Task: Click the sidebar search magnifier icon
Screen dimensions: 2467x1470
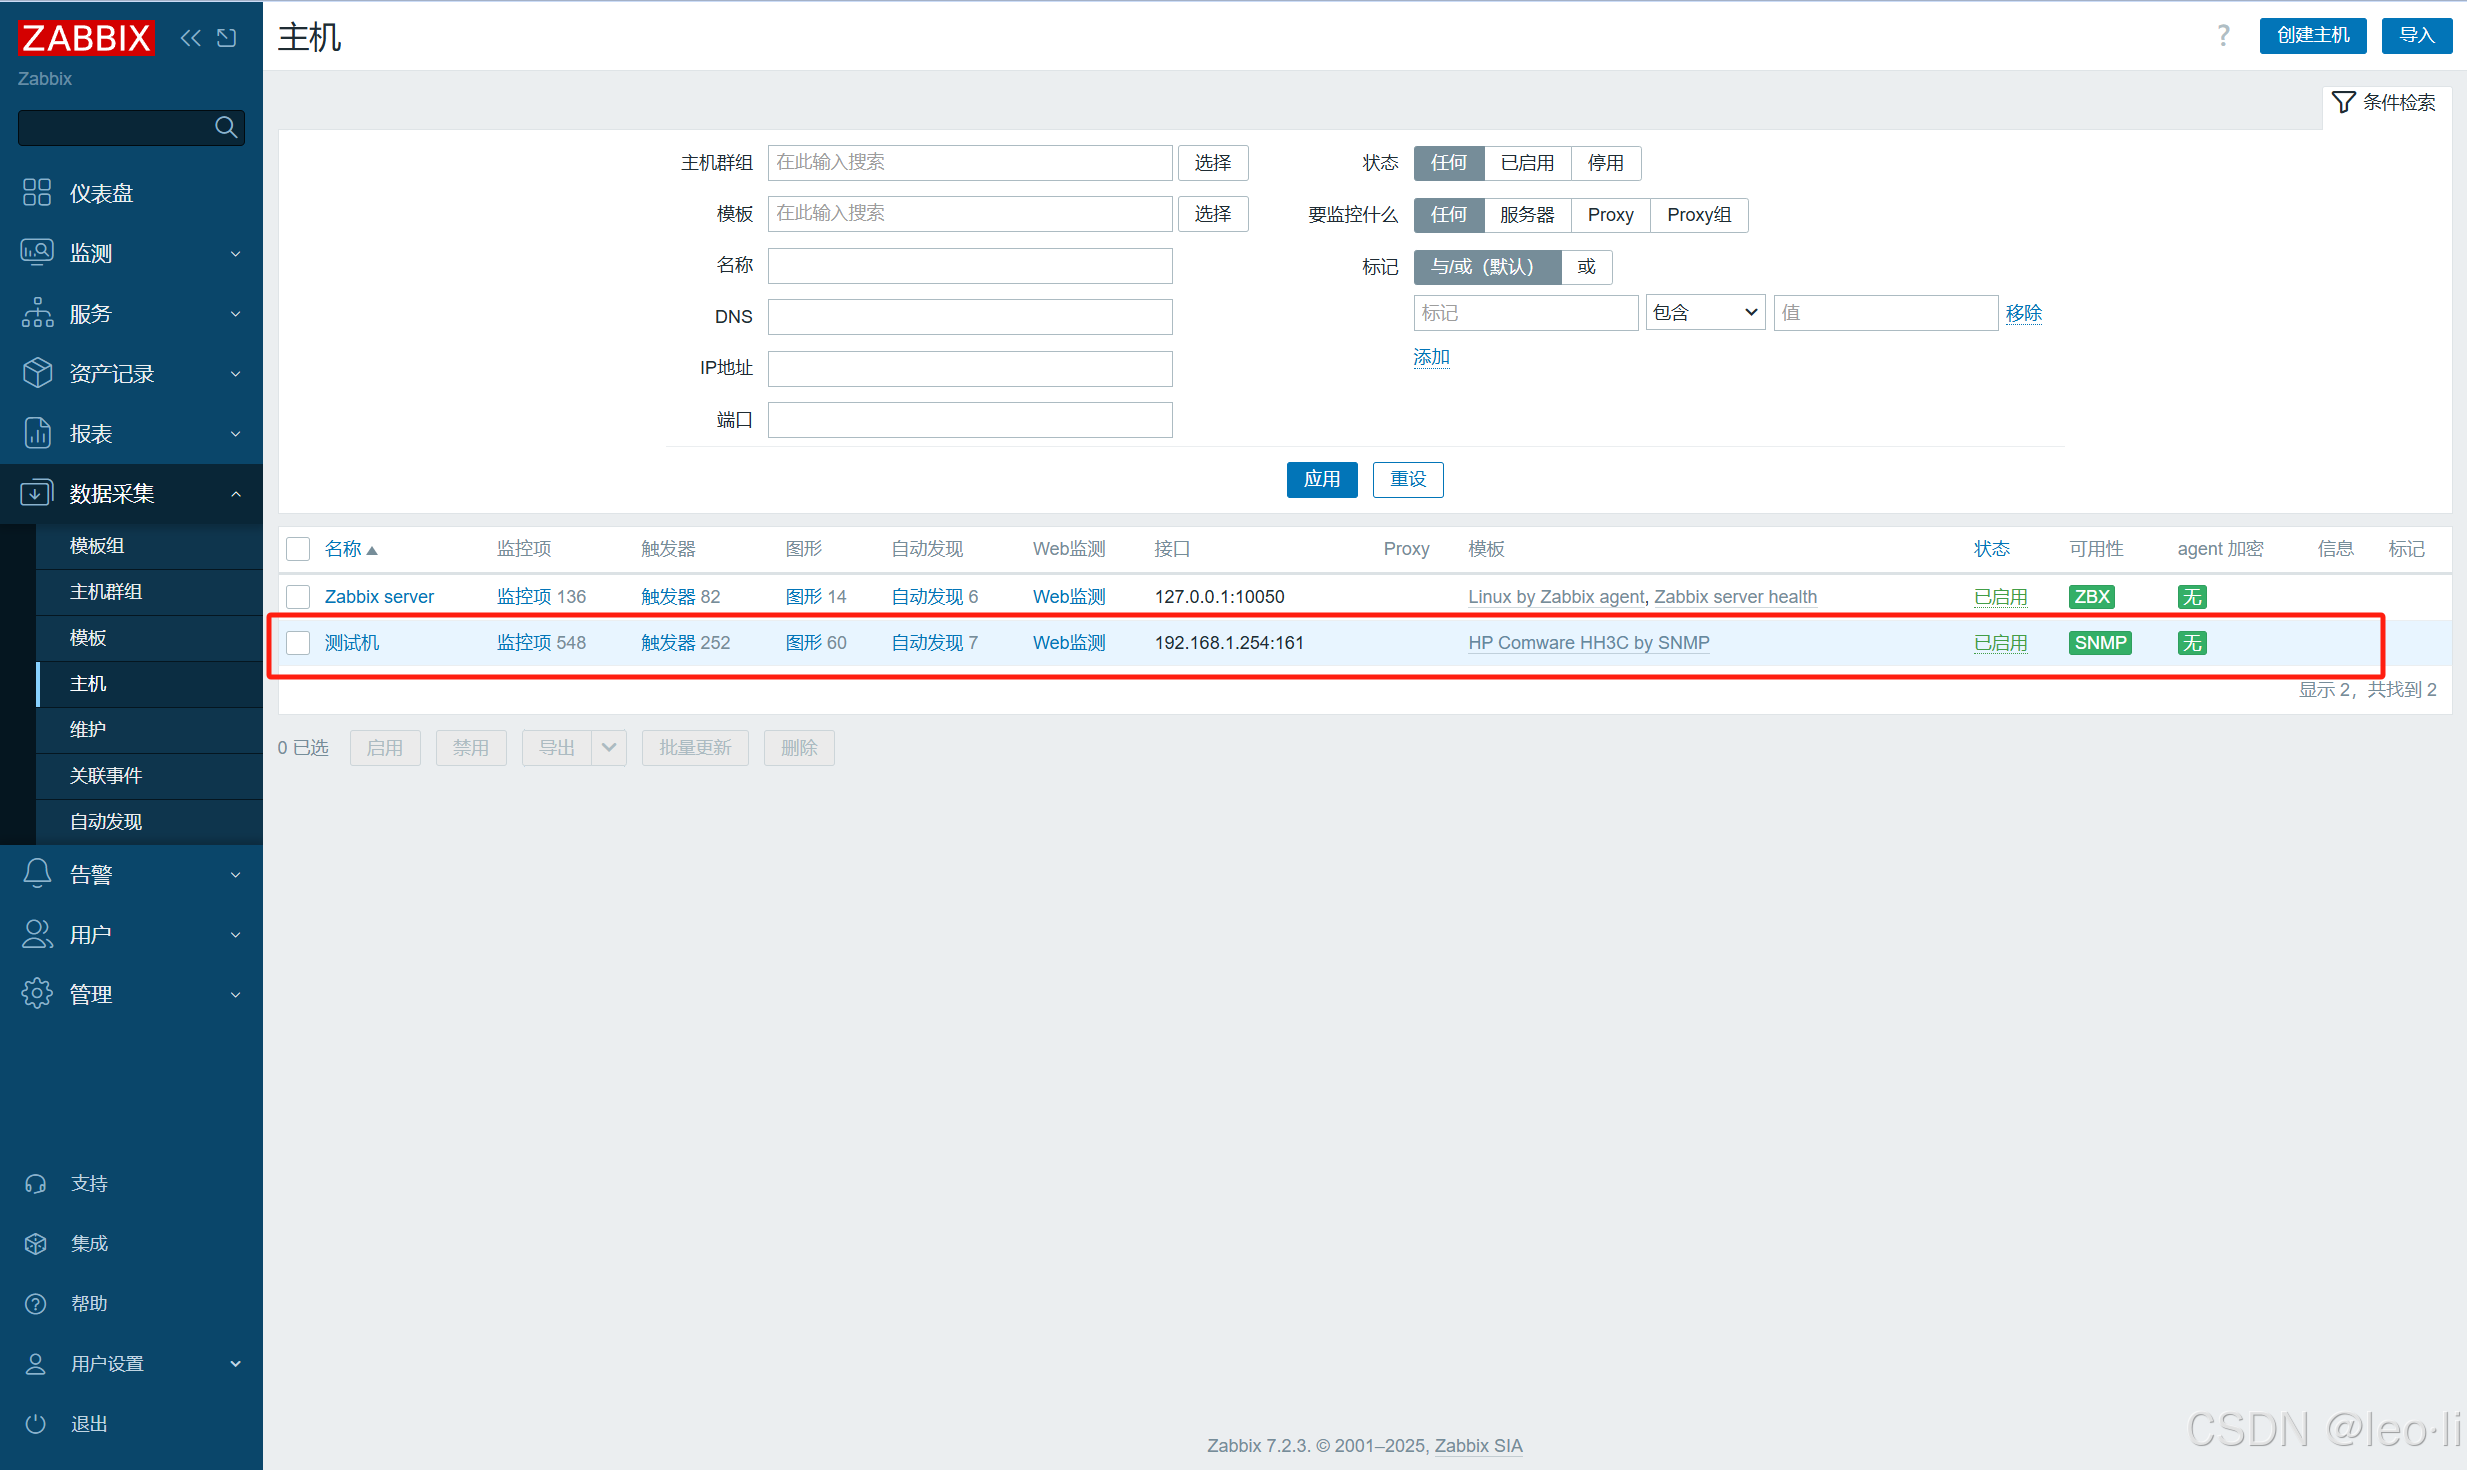Action: pyautogui.click(x=226, y=127)
